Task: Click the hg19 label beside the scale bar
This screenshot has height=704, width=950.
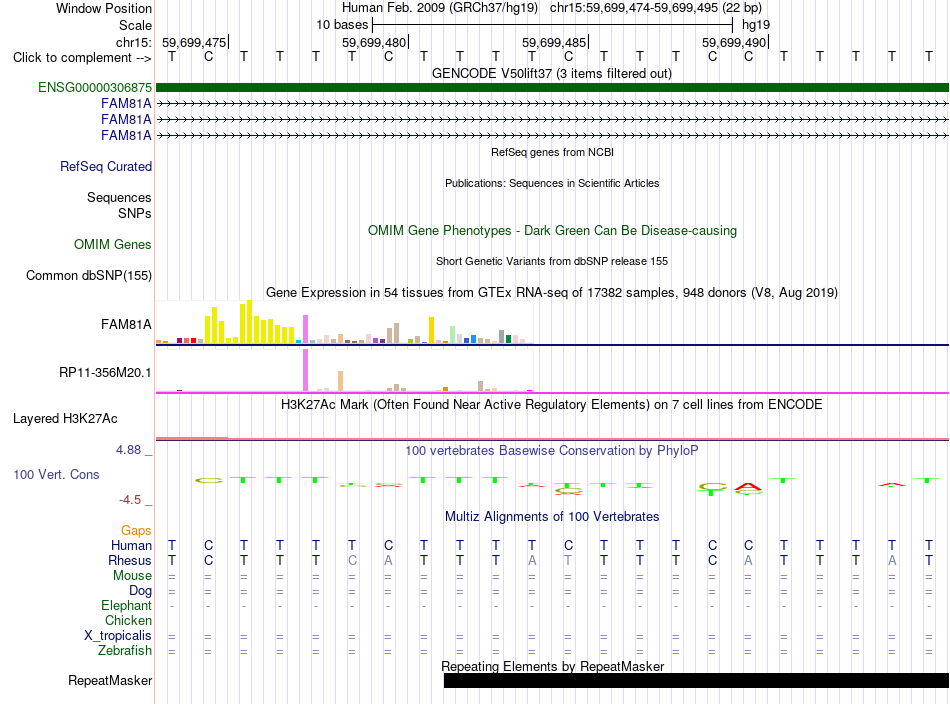Action: click(x=756, y=25)
